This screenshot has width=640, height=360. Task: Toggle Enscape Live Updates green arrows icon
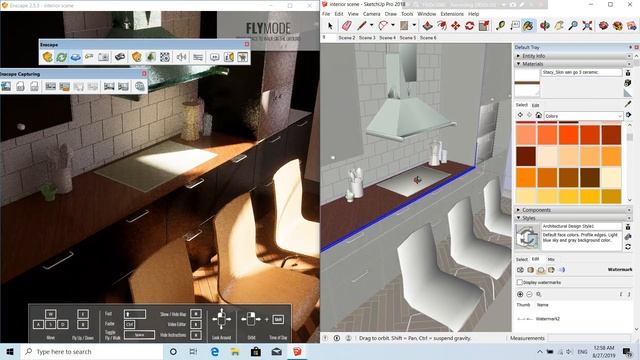61,57
